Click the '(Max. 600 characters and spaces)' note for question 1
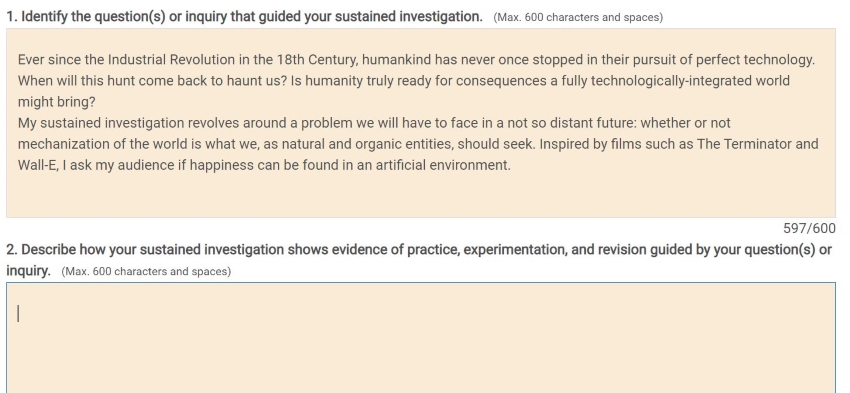 click(578, 17)
